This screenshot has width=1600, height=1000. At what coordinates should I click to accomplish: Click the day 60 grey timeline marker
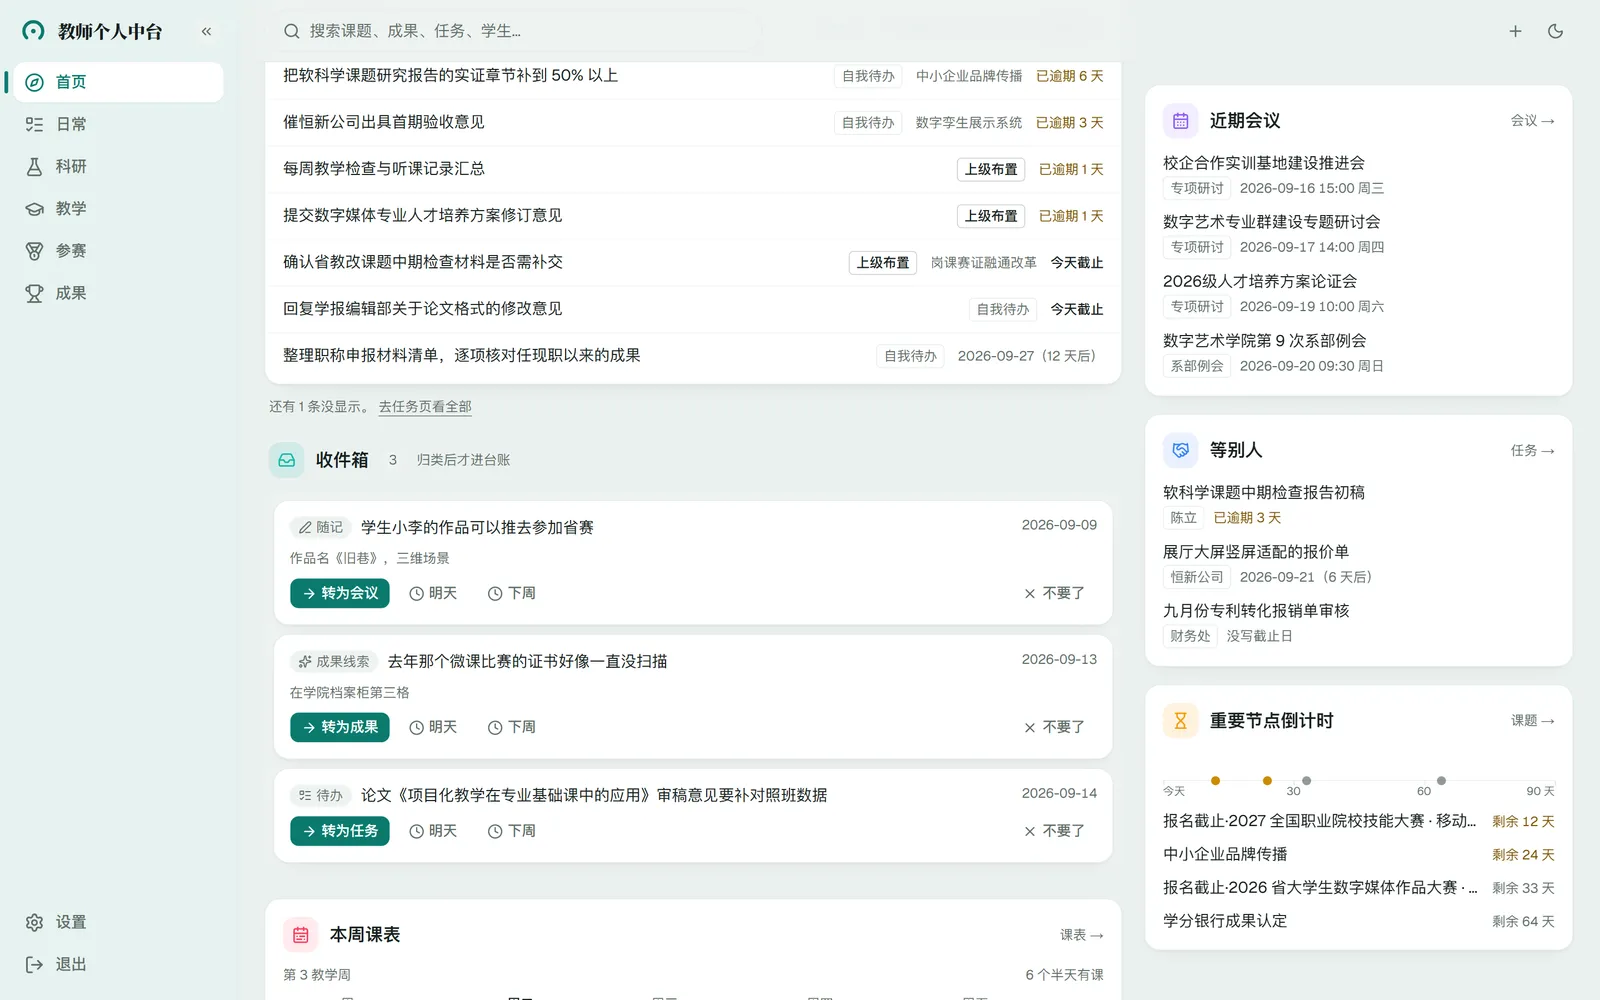click(x=1441, y=781)
